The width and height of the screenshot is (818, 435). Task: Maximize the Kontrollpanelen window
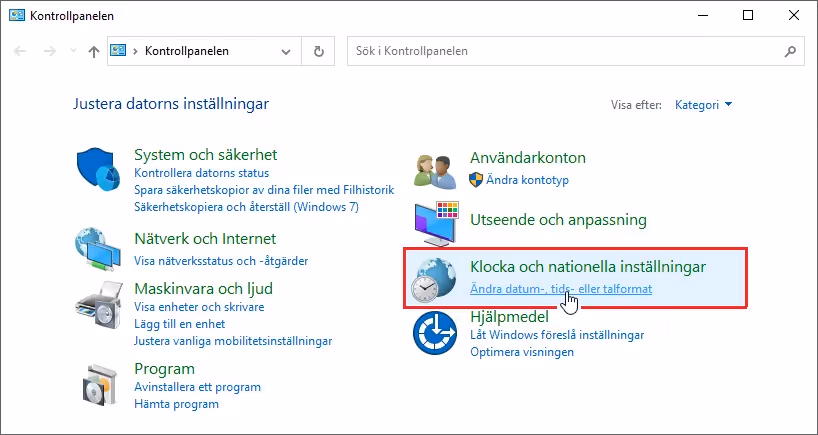(748, 16)
